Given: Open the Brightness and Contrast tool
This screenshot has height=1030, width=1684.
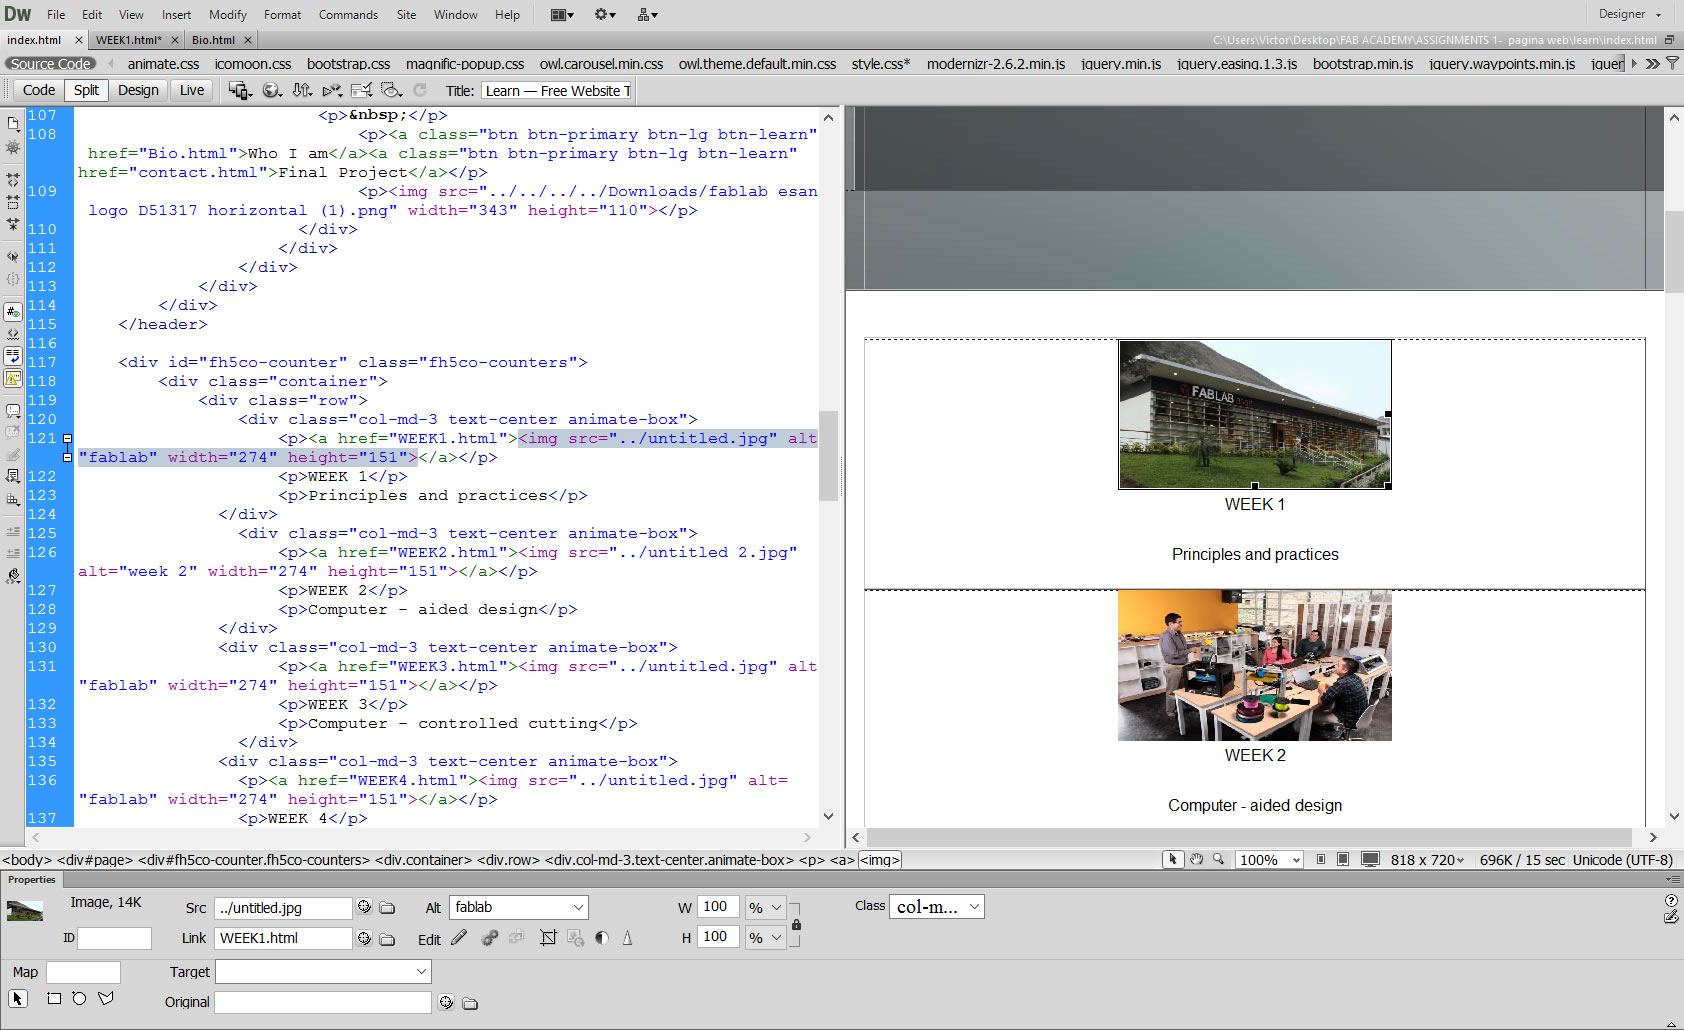Looking at the screenshot, I should point(602,938).
